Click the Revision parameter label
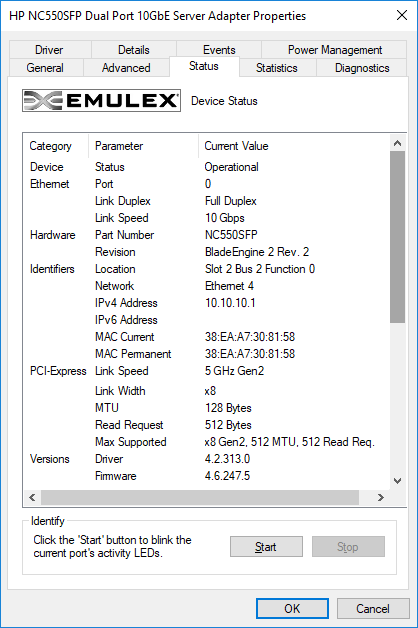The width and height of the screenshot is (418, 628). click(115, 252)
